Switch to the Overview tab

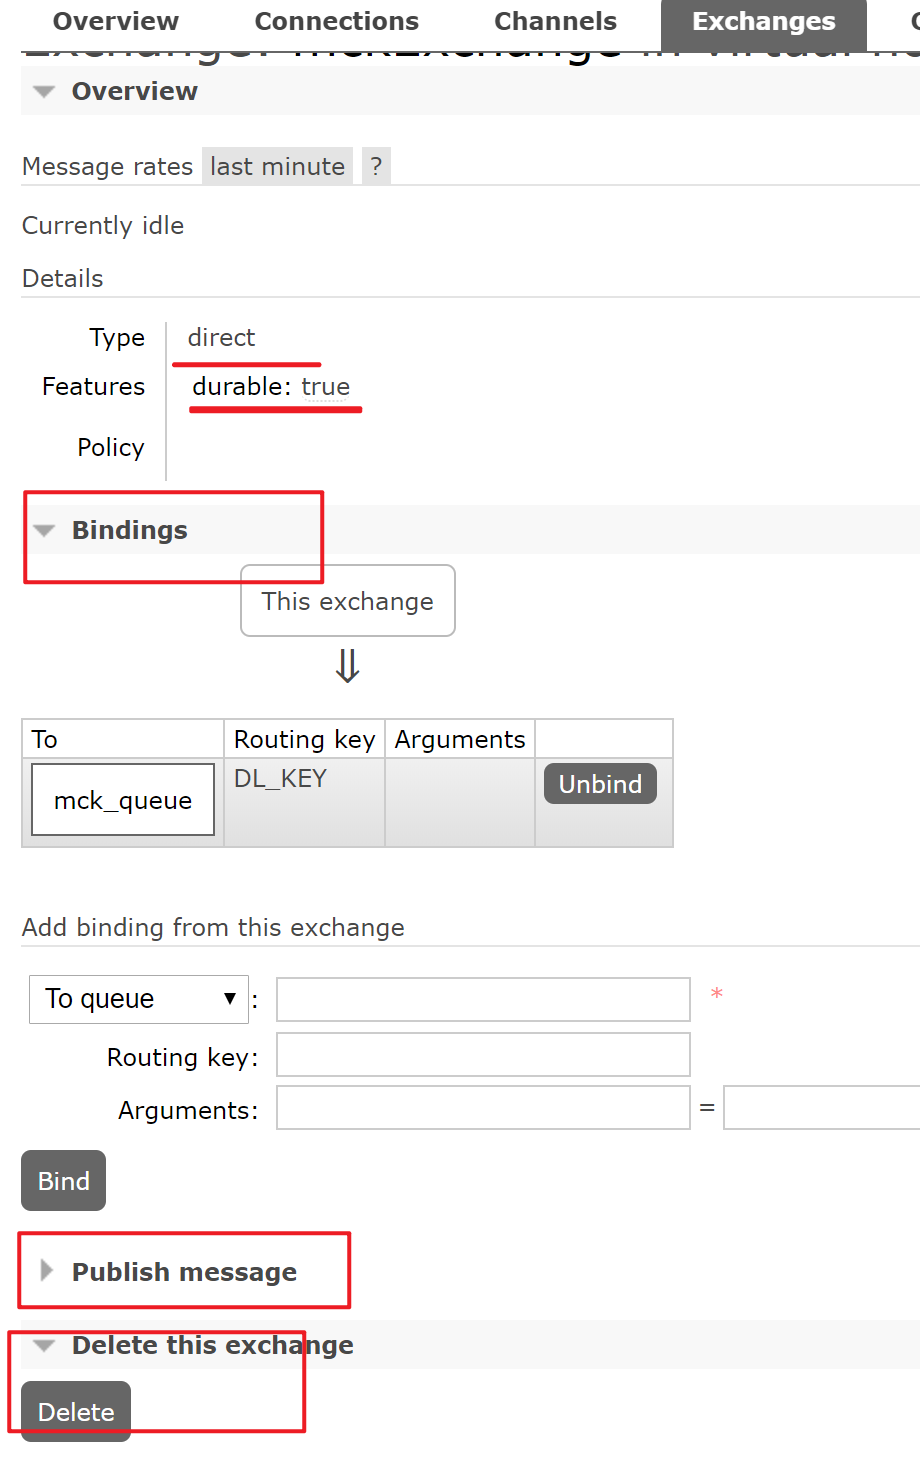point(115,21)
